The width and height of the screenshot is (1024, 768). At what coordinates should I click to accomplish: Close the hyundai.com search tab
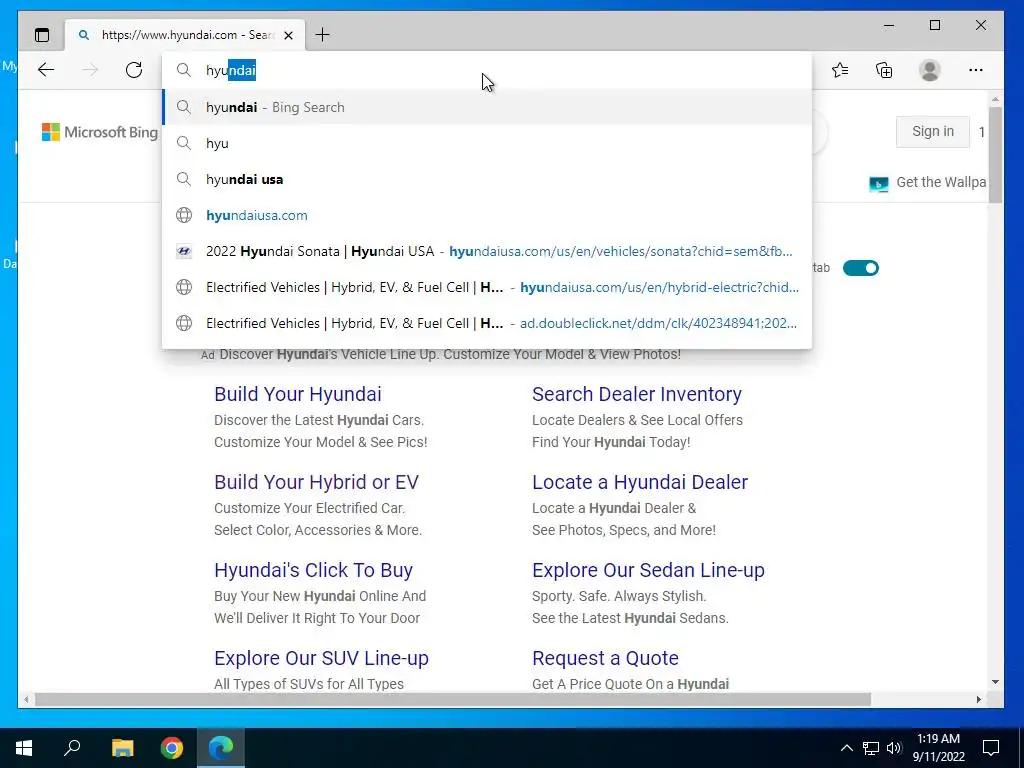(289, 35)
